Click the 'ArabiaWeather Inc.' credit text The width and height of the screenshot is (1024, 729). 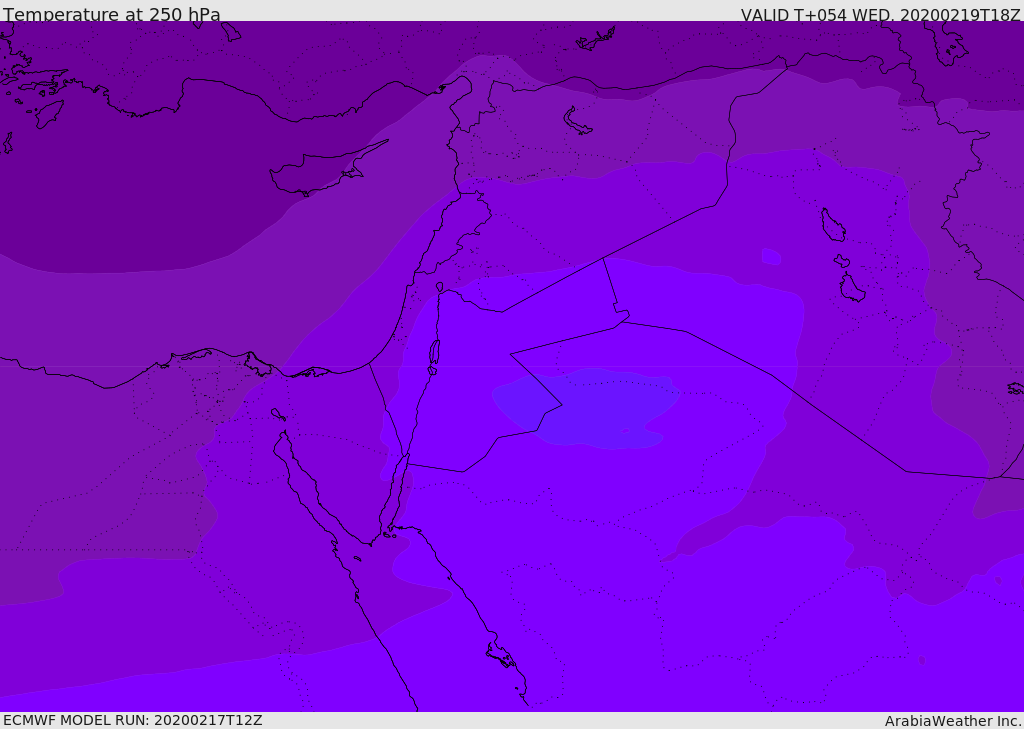point(952,721)
